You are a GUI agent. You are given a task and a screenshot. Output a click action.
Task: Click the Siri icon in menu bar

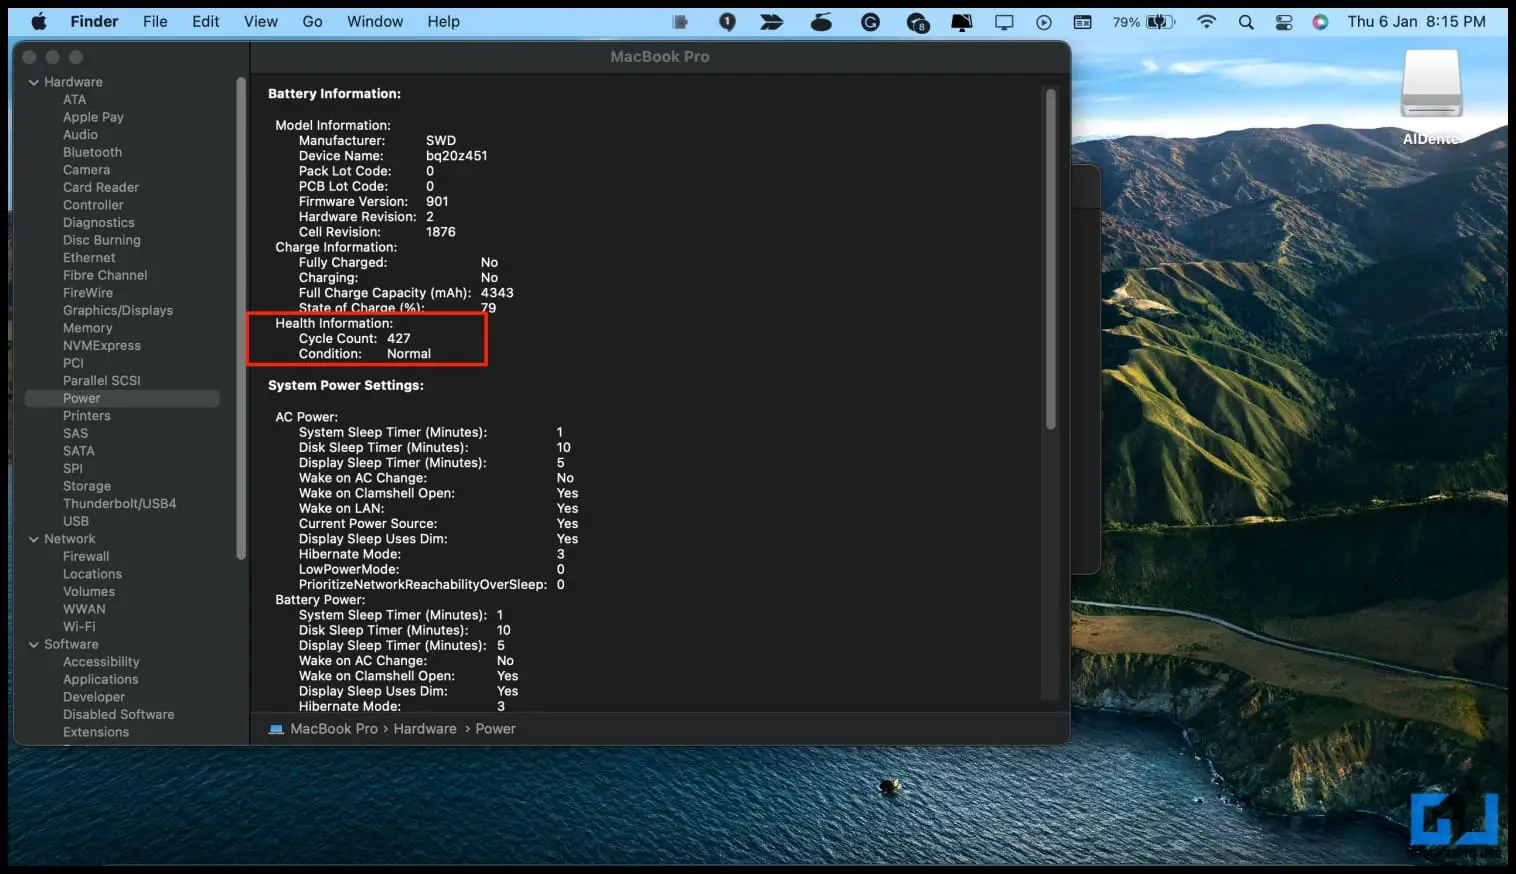tap(1320, 21)
